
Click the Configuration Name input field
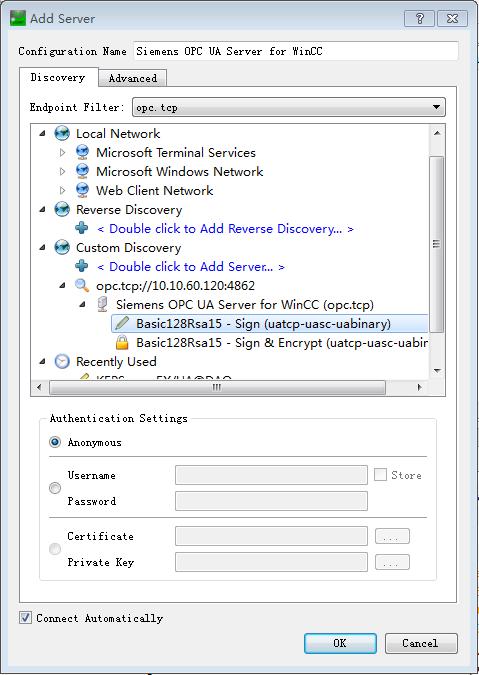pyautogui.click(x=296, y=51)
